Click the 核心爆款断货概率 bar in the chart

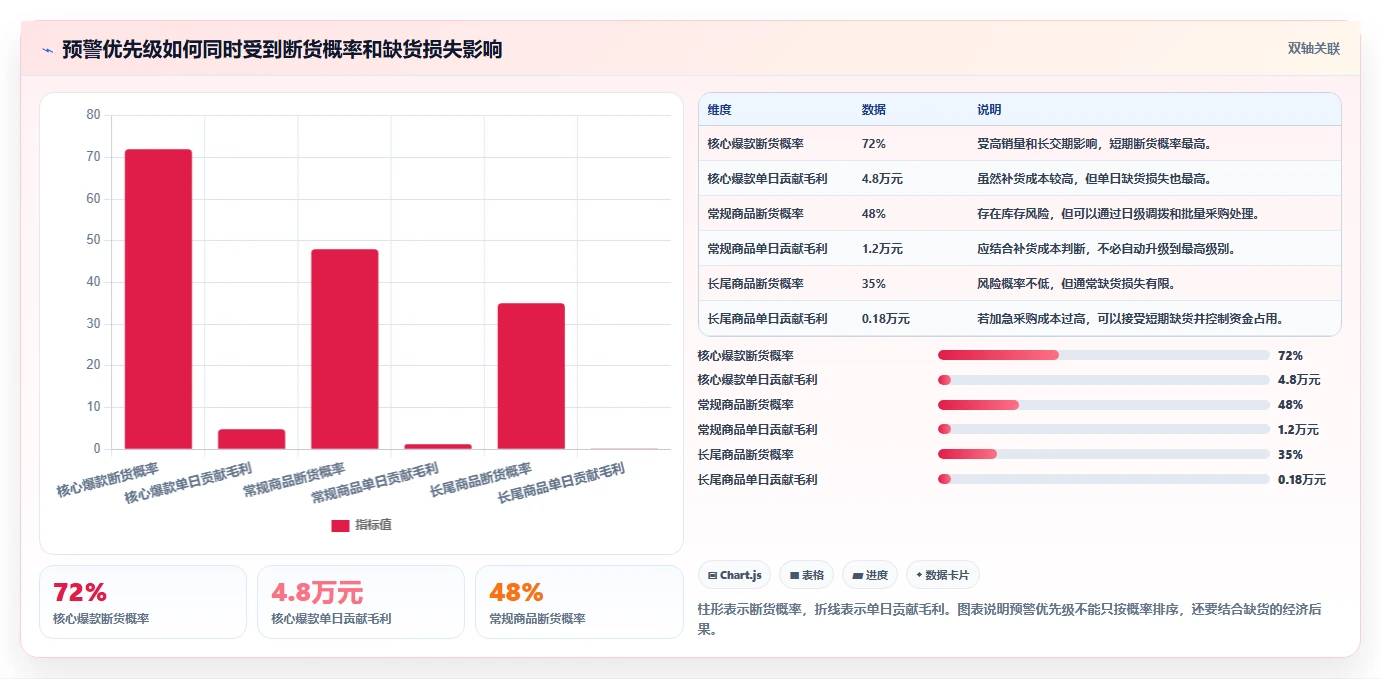[x=158, y=299]
